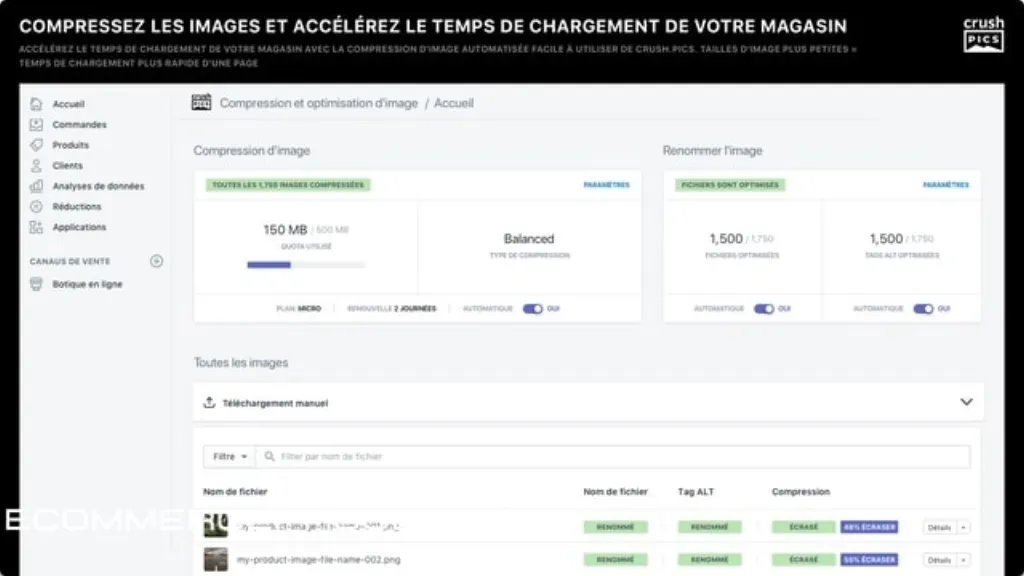Open the Applications grid icon
1024x576 pixels.
click(x=37, y=227)
